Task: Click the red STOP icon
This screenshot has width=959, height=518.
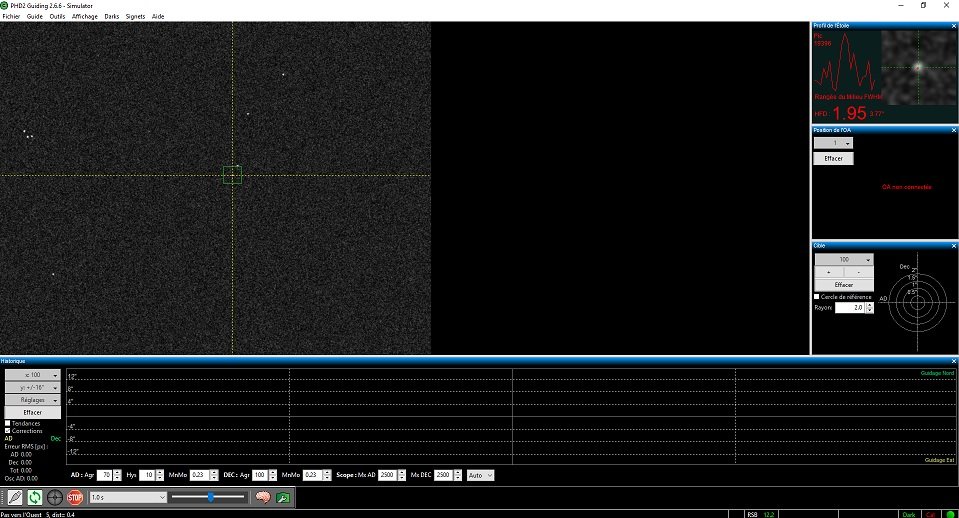Action: coord(75,497)
